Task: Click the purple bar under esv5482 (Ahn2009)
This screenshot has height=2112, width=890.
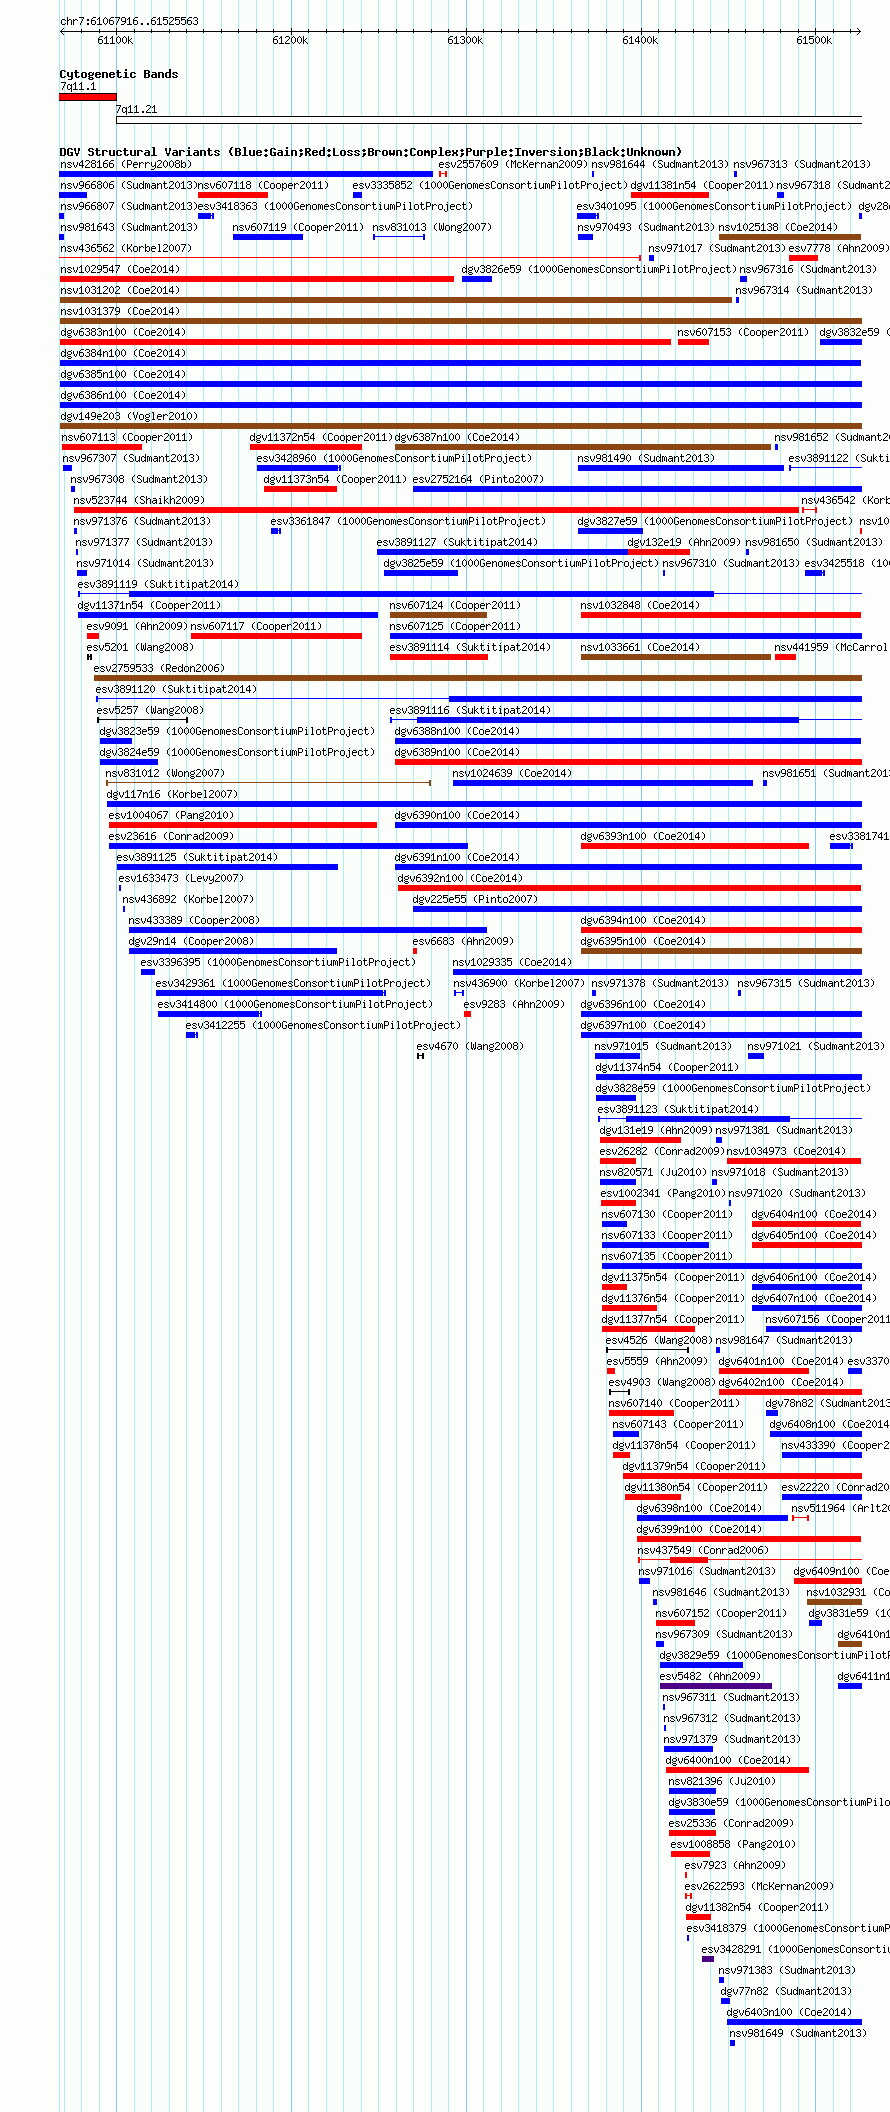Action: (x=716, y=1686)
